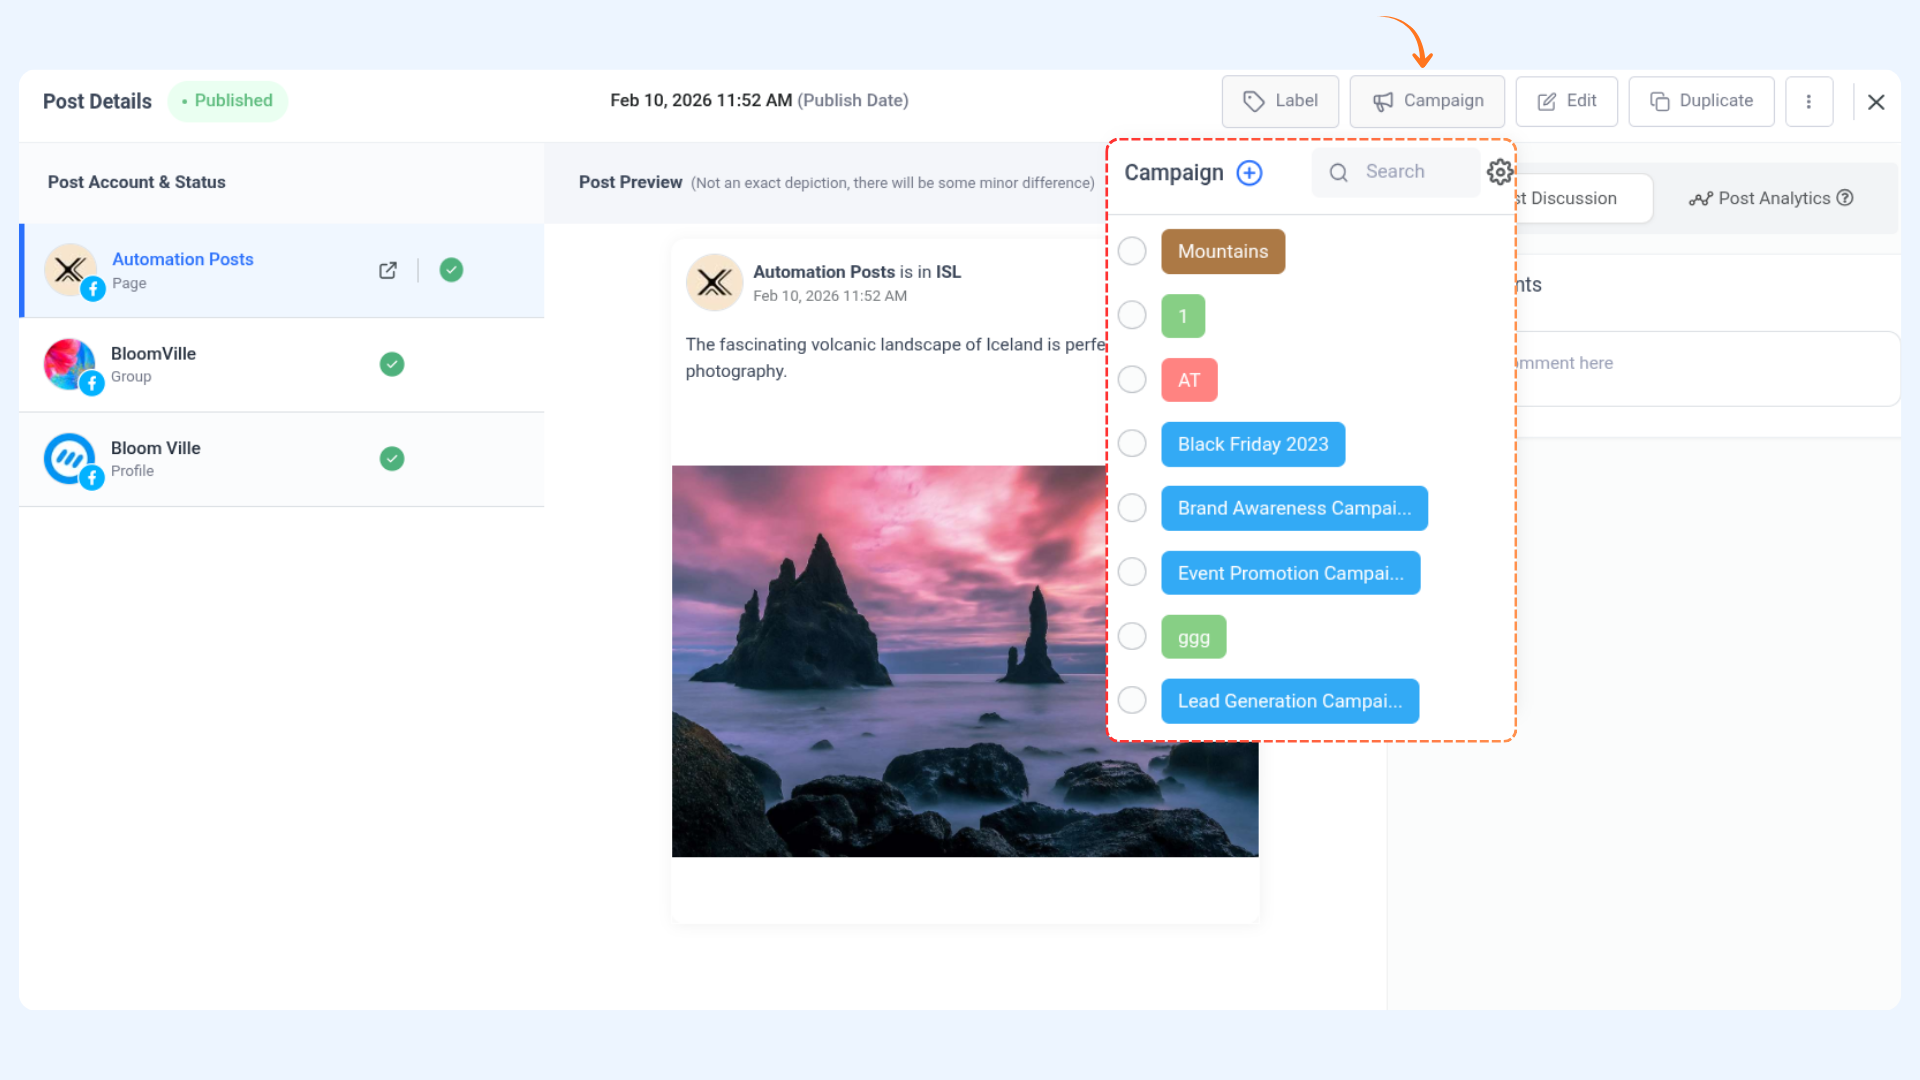Image resolution: width=1920 pixels, height=1080 pixels.
Task: Switch to the Post Discussion tab
Action: pyautogui.click(x=1580, y=198)
